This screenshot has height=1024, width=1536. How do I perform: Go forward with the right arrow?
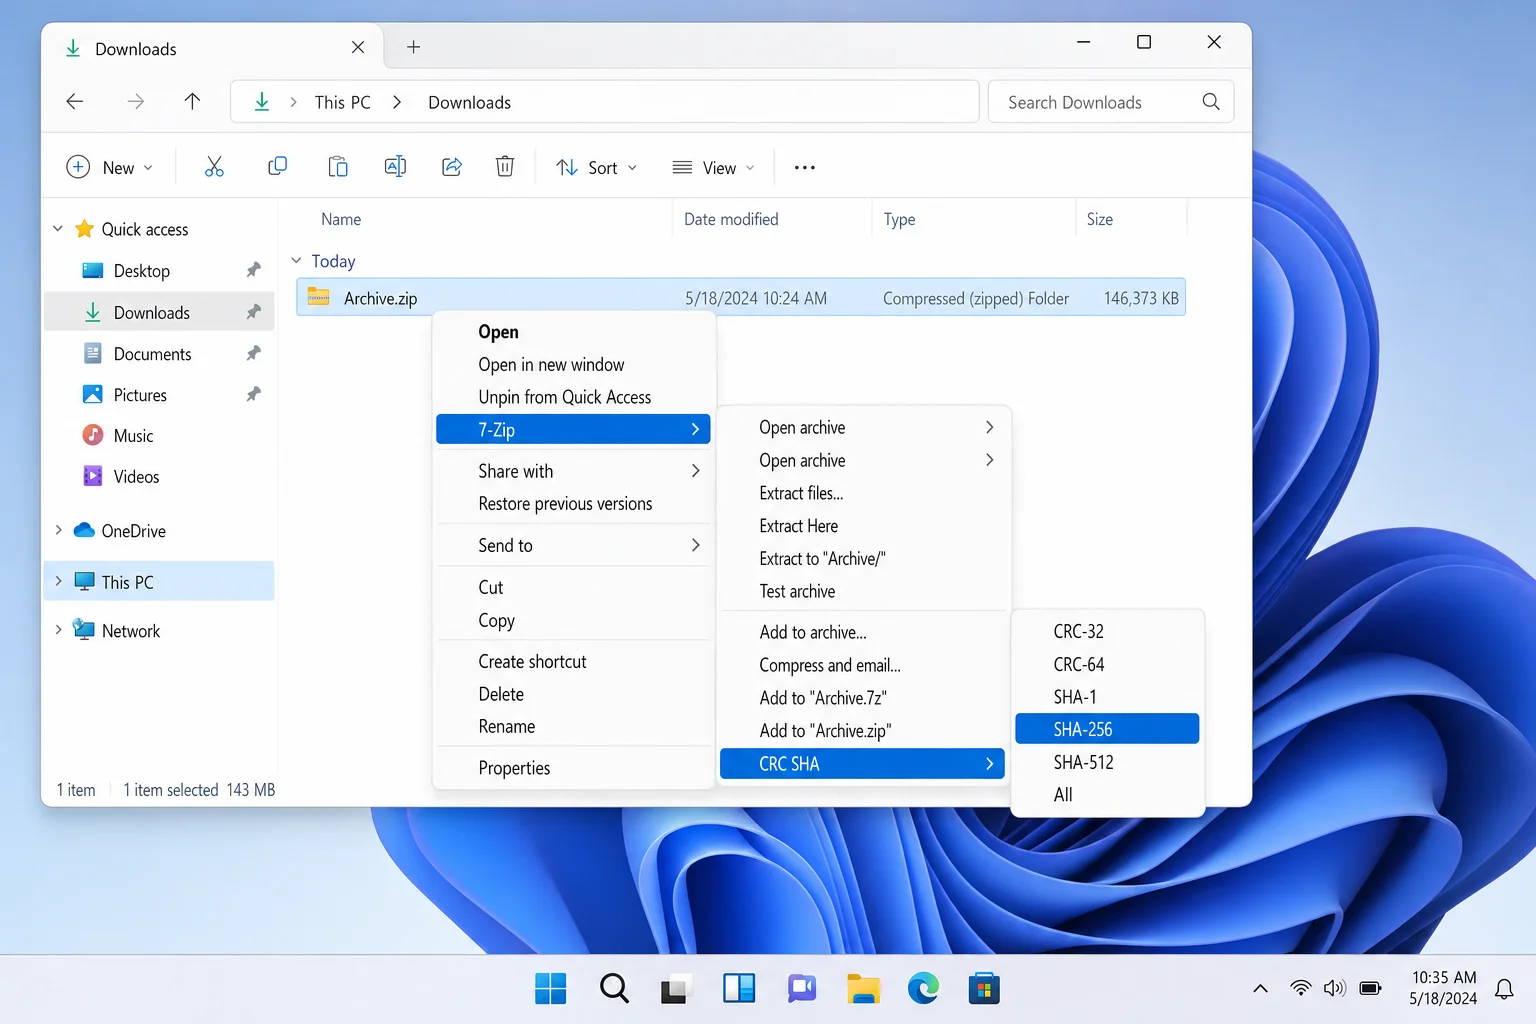pyautogui.click(x=135, y=101)
